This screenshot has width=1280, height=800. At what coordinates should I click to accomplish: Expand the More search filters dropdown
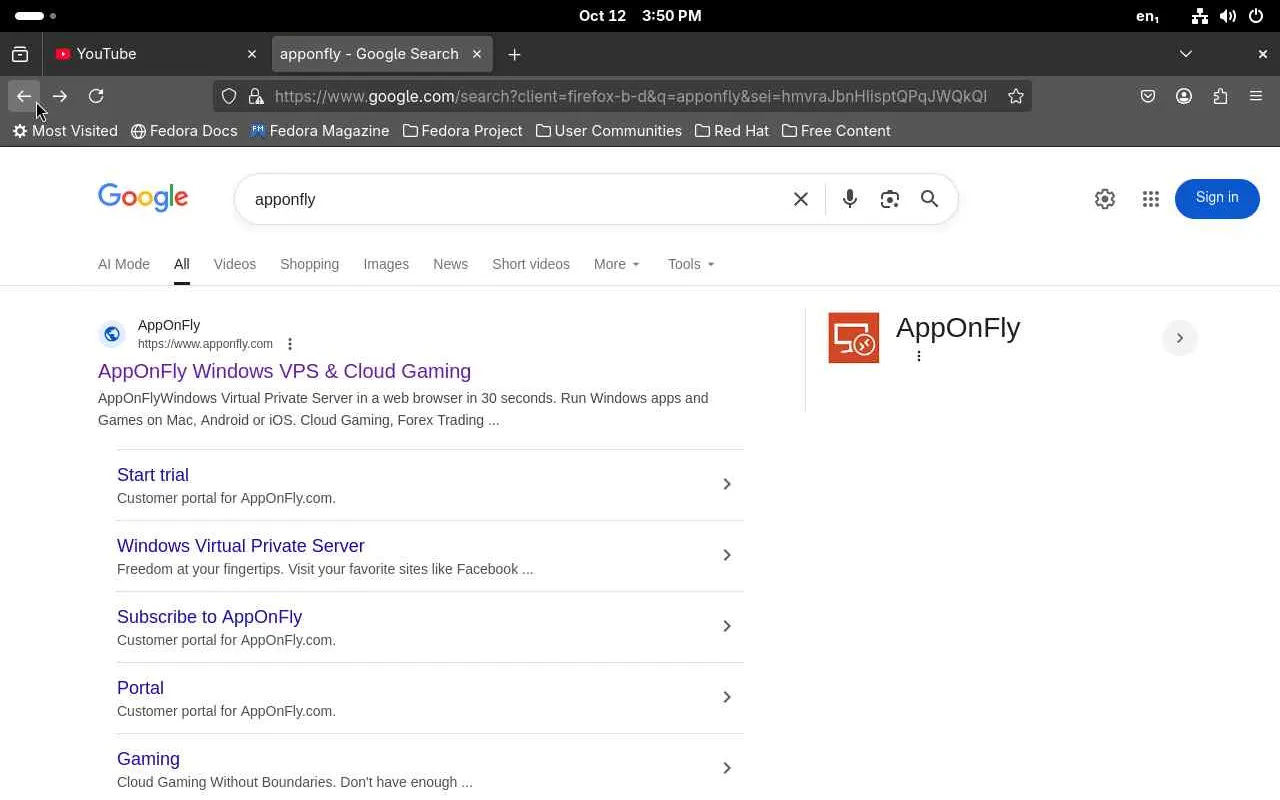[x=617, y=264]
